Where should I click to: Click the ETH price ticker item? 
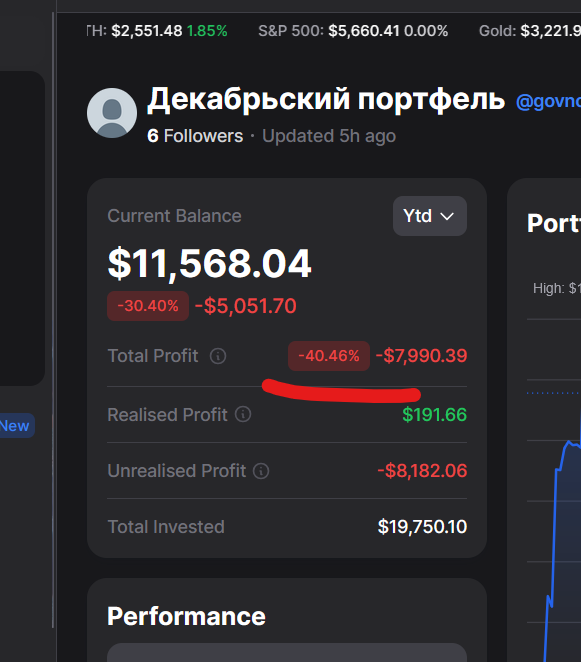pyautogui.click(x=157, y=31)
